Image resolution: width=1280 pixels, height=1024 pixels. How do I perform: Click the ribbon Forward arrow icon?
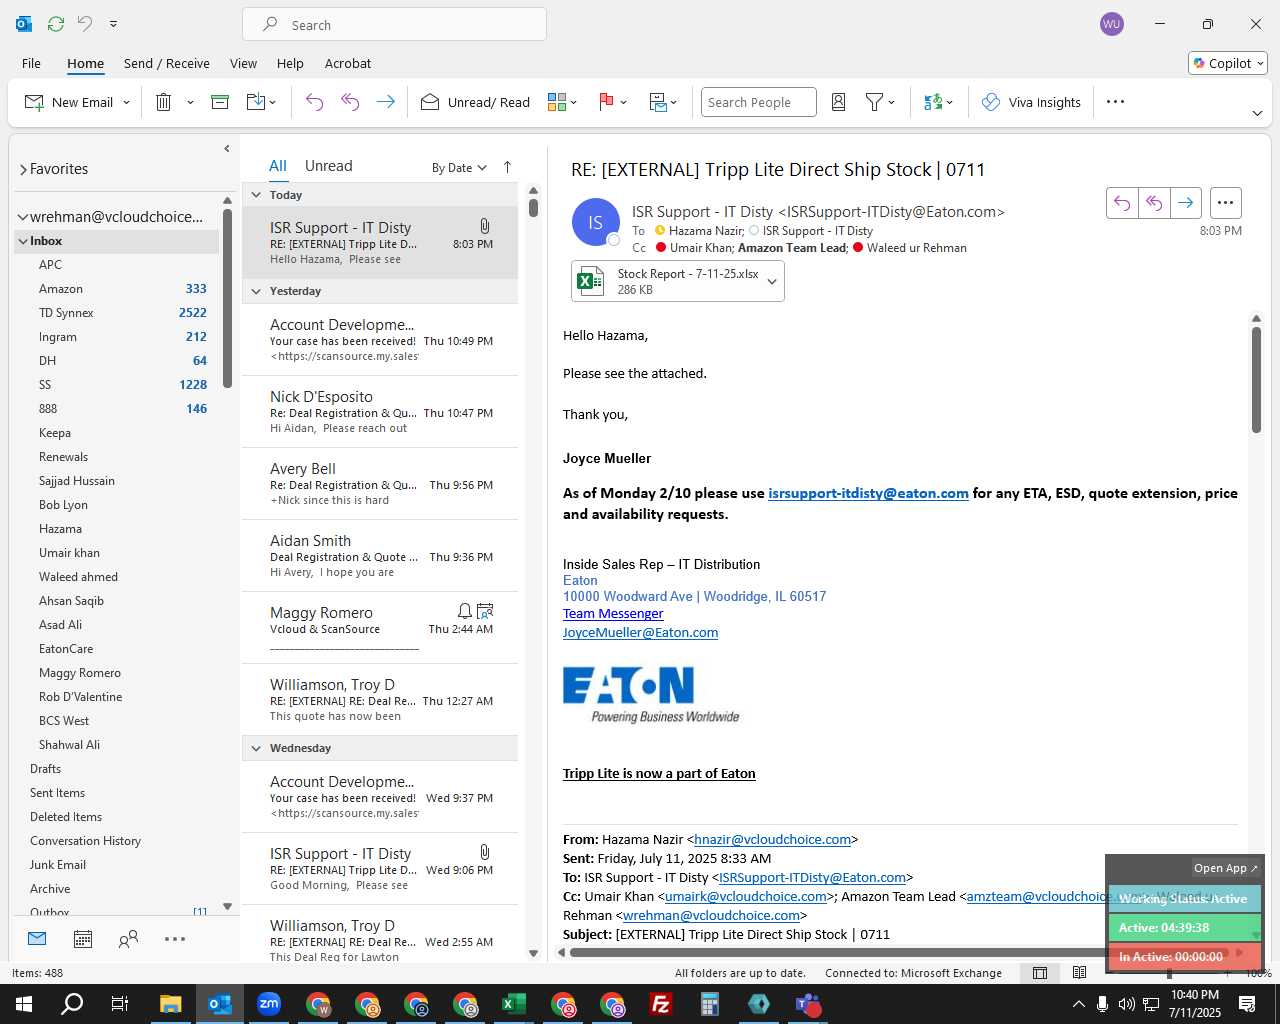tap(385, 102)
